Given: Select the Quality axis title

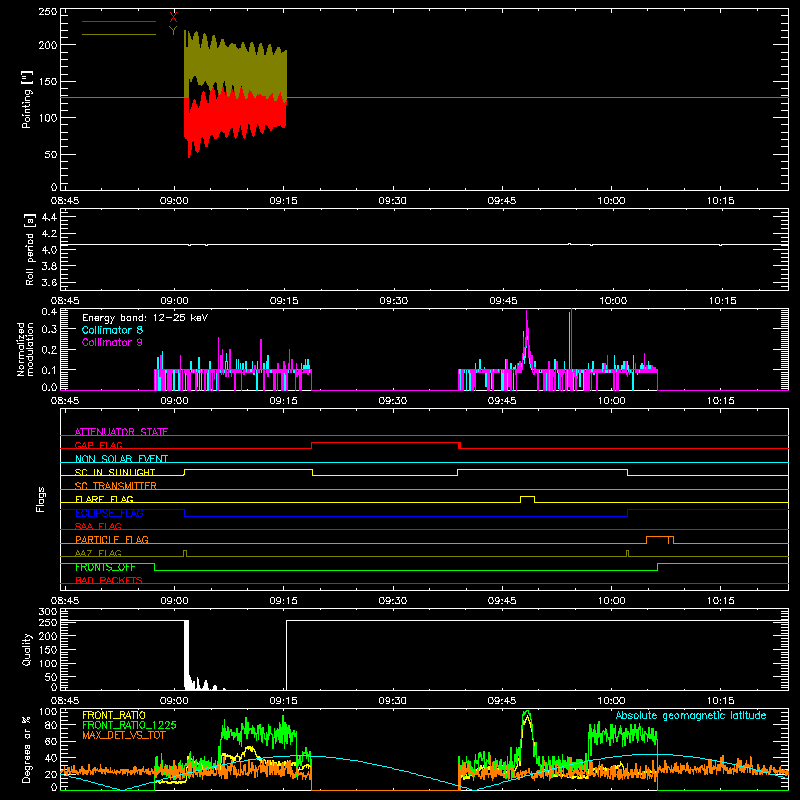Looking at the screenshot, I should tap(27, 649).
